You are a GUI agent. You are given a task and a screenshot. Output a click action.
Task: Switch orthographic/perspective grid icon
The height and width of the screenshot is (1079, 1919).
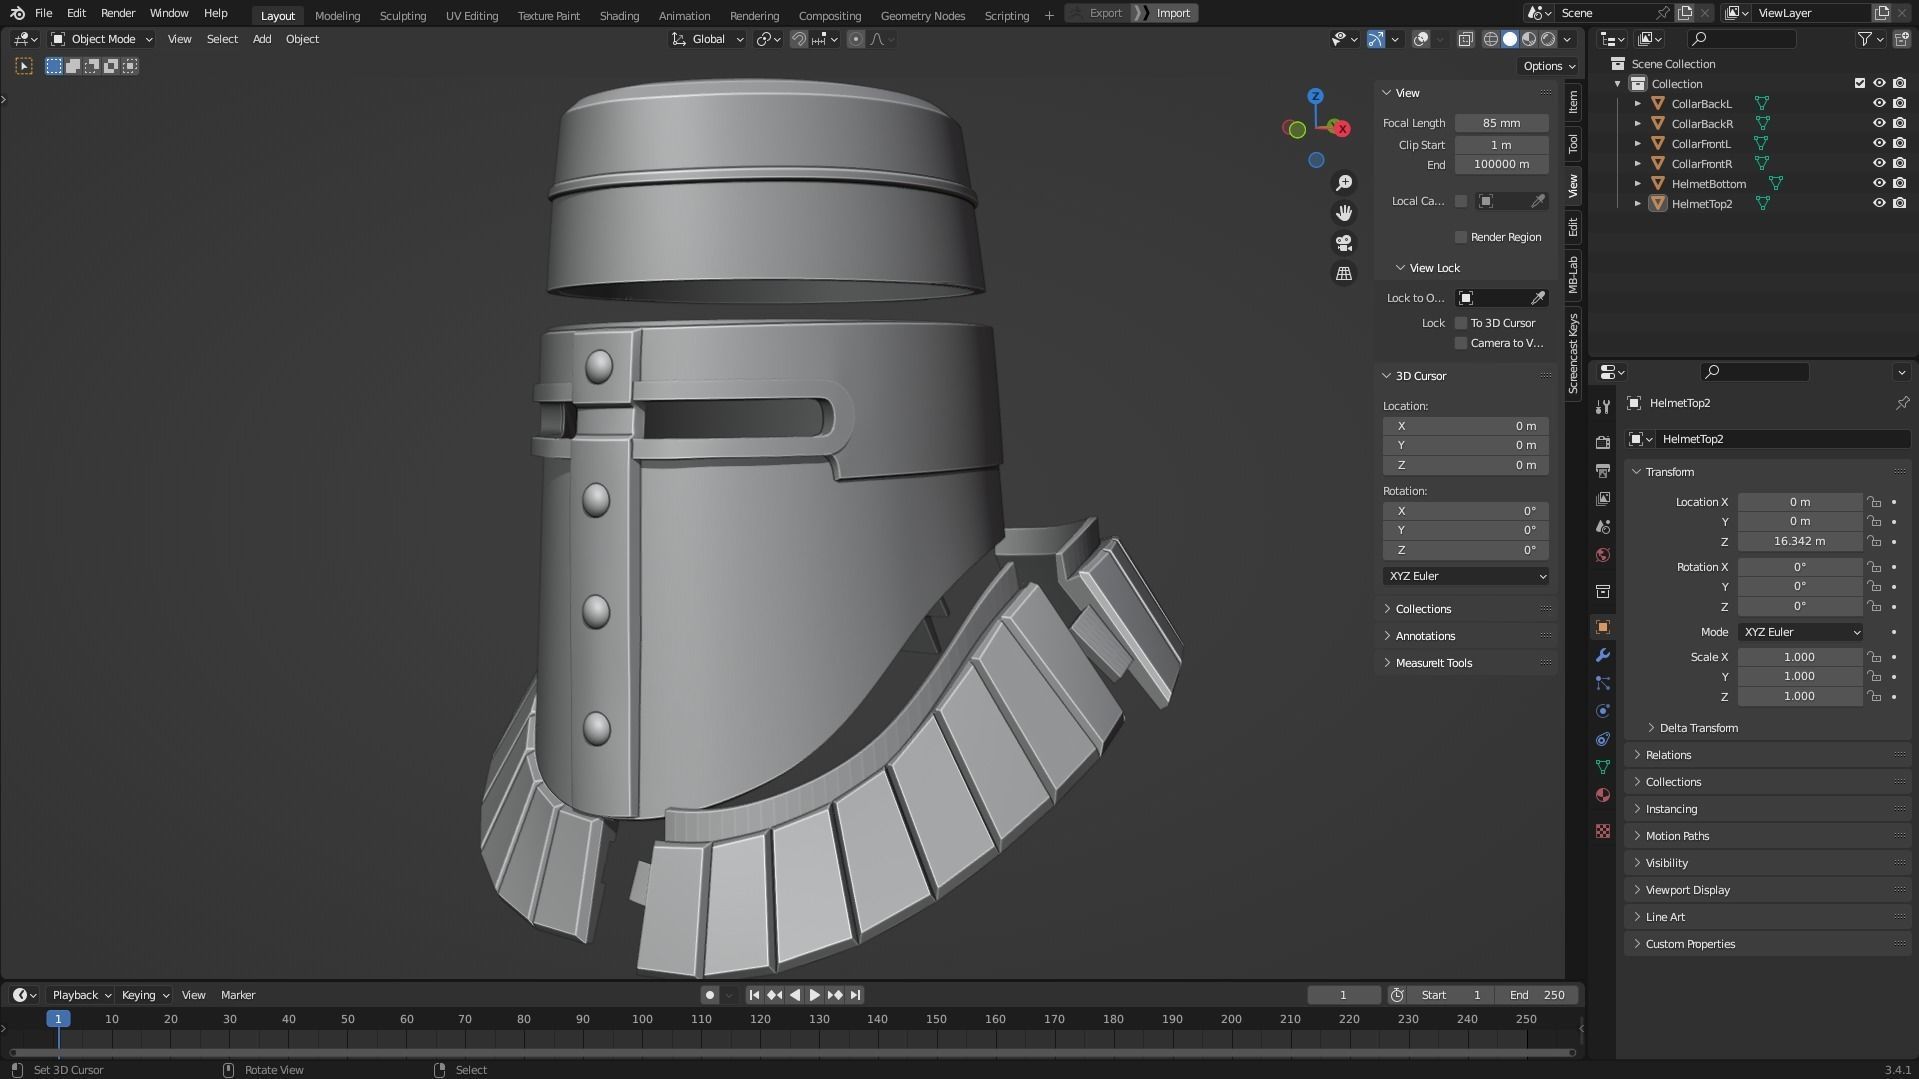(x=1344, y=273)
